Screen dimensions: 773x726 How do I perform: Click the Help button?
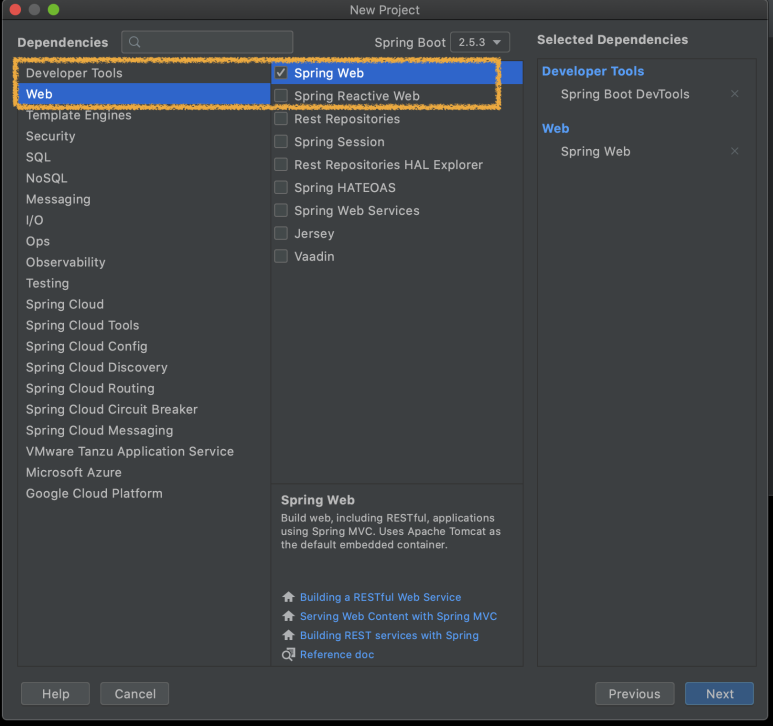pos(55,693)
